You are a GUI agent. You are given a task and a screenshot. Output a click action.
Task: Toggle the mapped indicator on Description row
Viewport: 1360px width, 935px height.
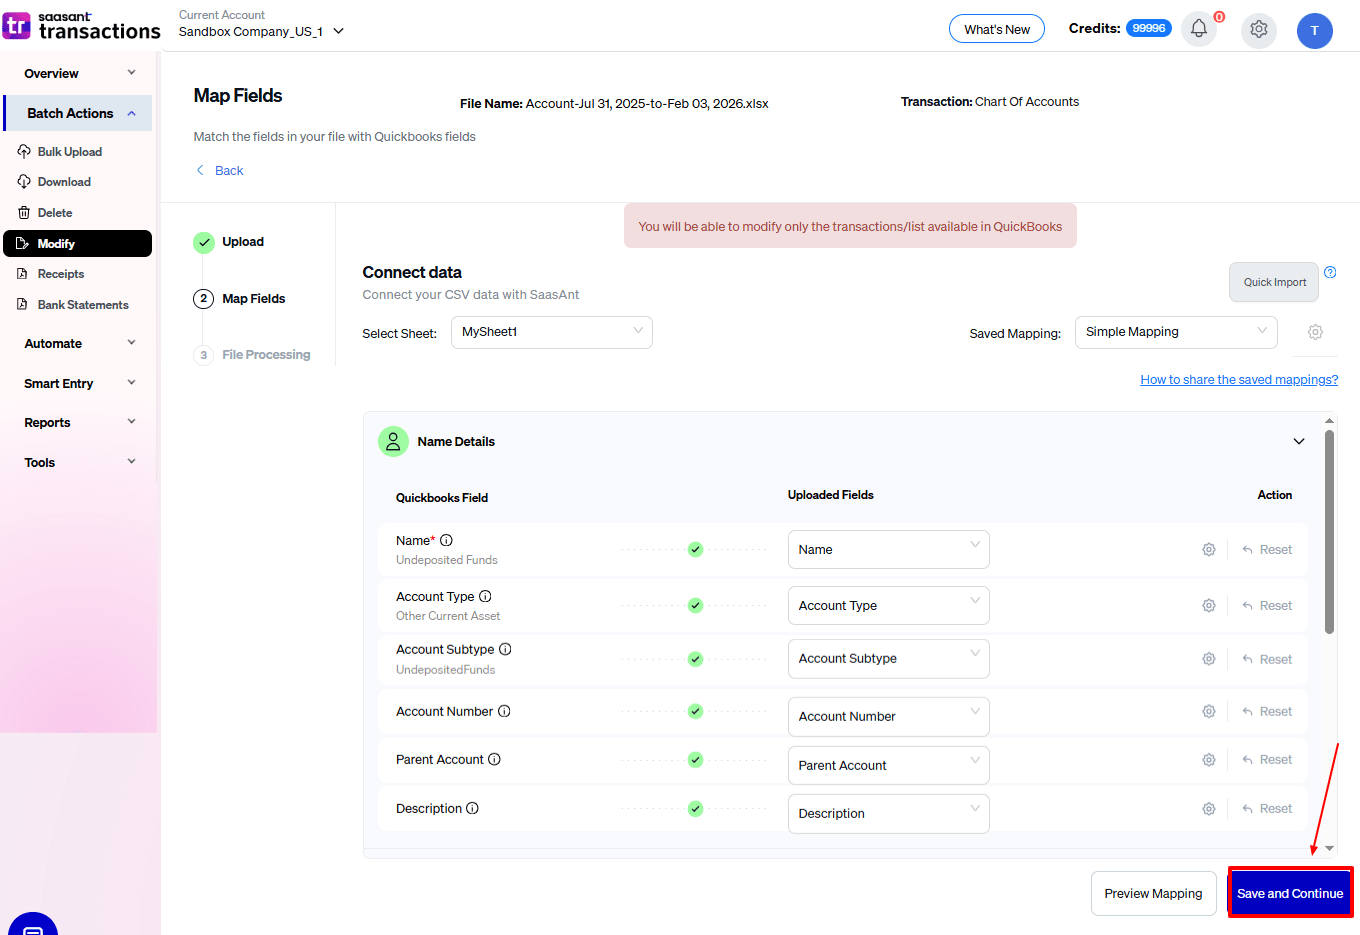tap(695, 808)
